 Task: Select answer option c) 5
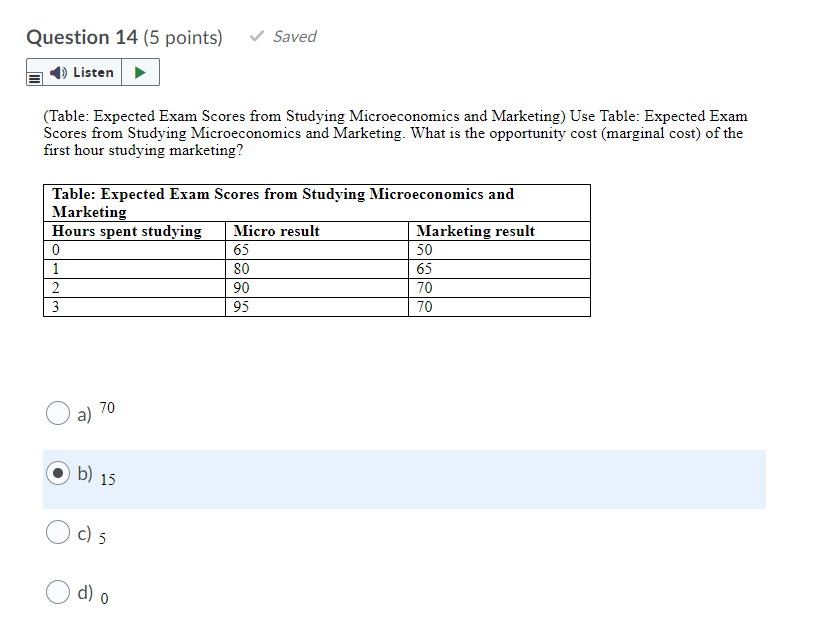click(x=58, y=532)
